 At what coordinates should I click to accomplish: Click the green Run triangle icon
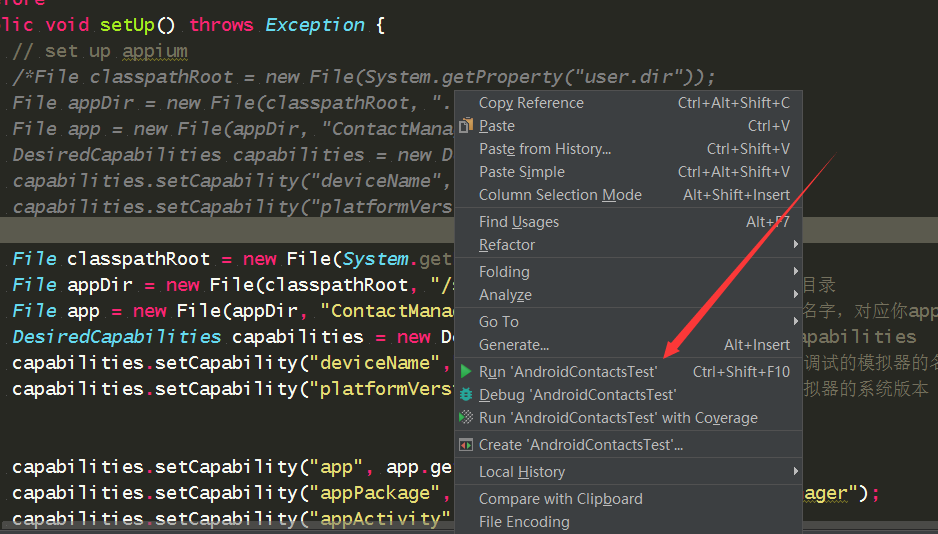[466, 371]
